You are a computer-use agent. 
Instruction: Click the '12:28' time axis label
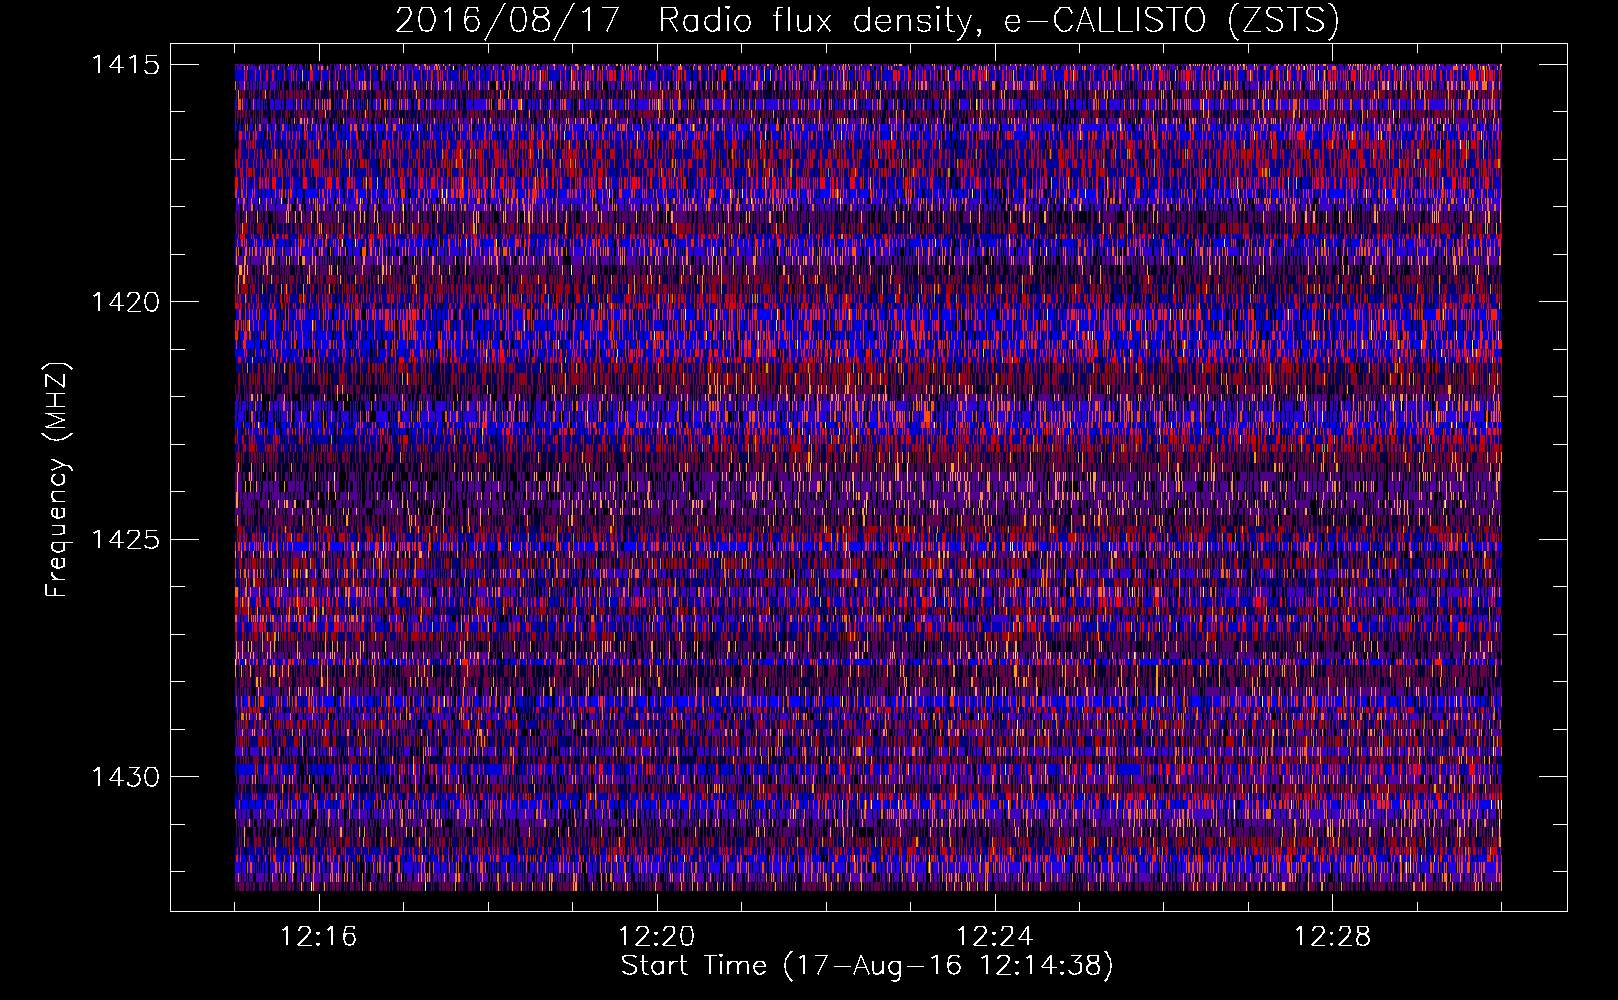[1332, 937]
